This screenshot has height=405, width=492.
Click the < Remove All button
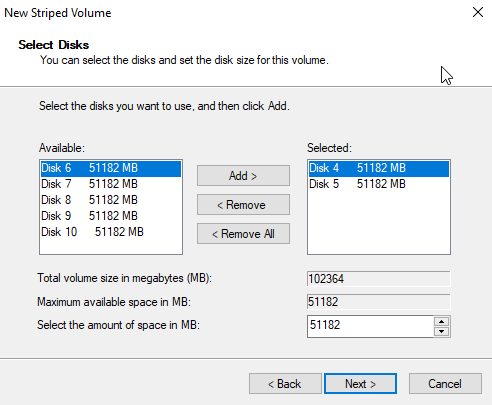243,234
